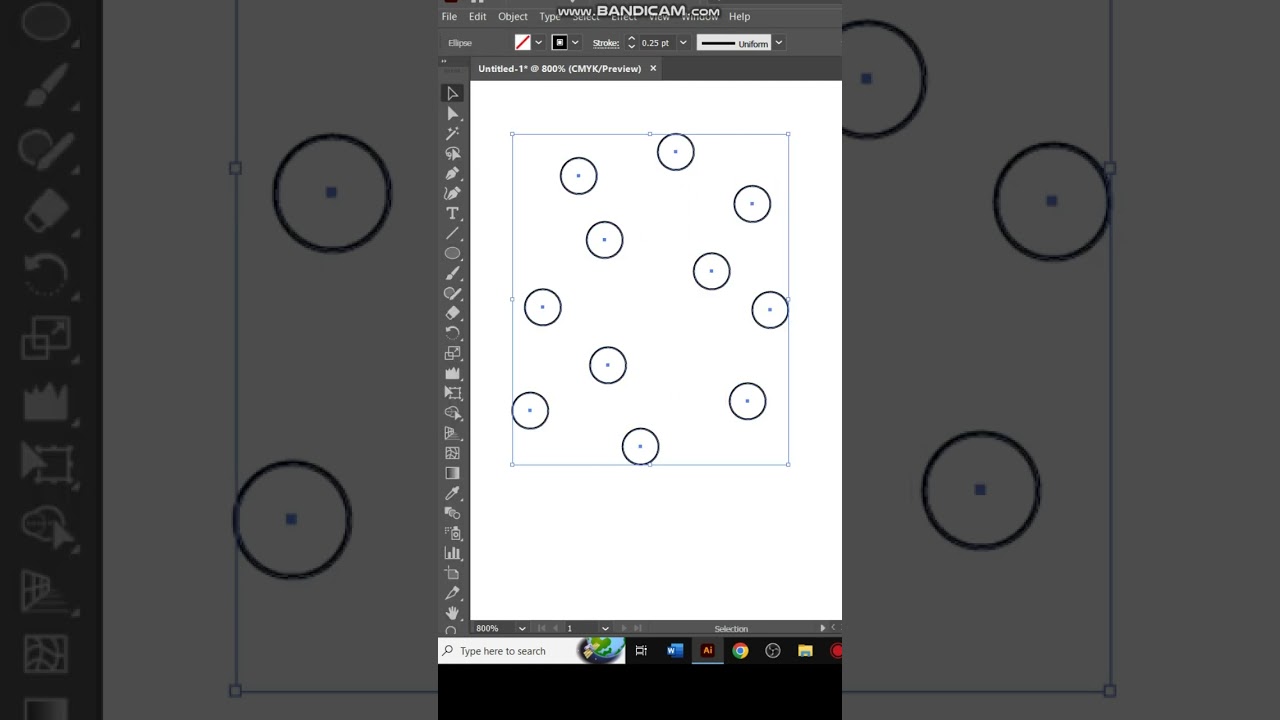This screenshot has height=720, width=1280.
Task: Expand the Fill swatch dropdown arrow
Action: click(538, 42)
